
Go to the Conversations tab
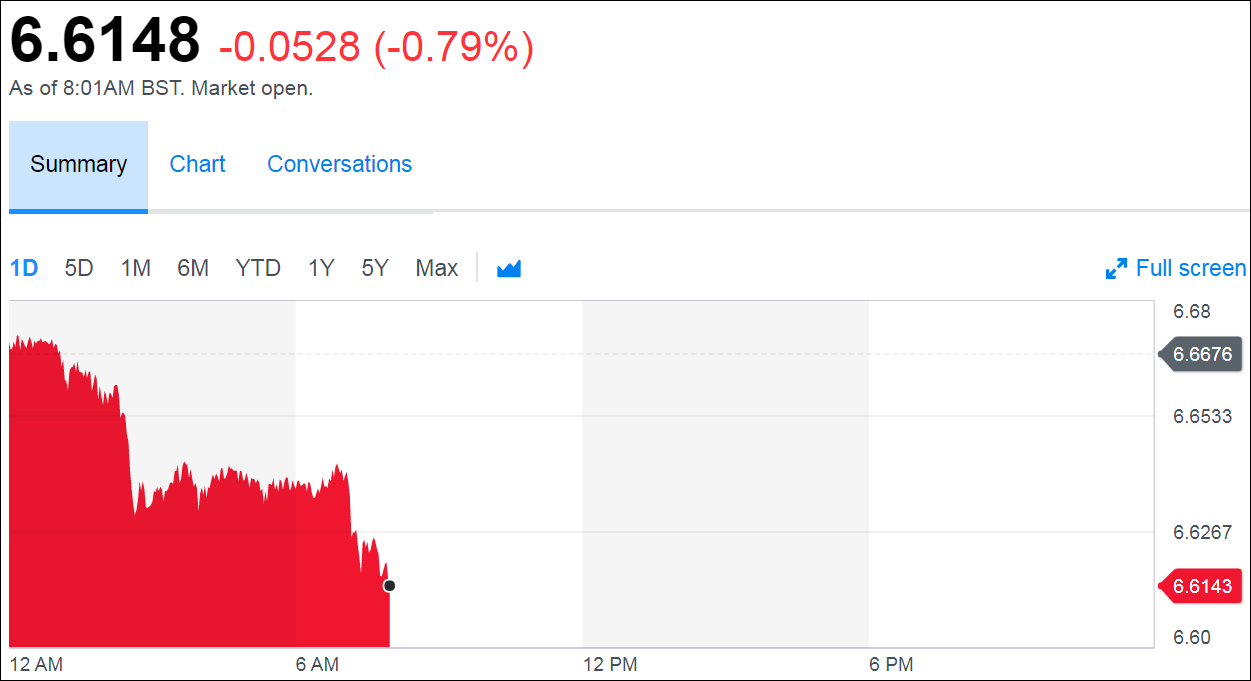pos(339,165)
